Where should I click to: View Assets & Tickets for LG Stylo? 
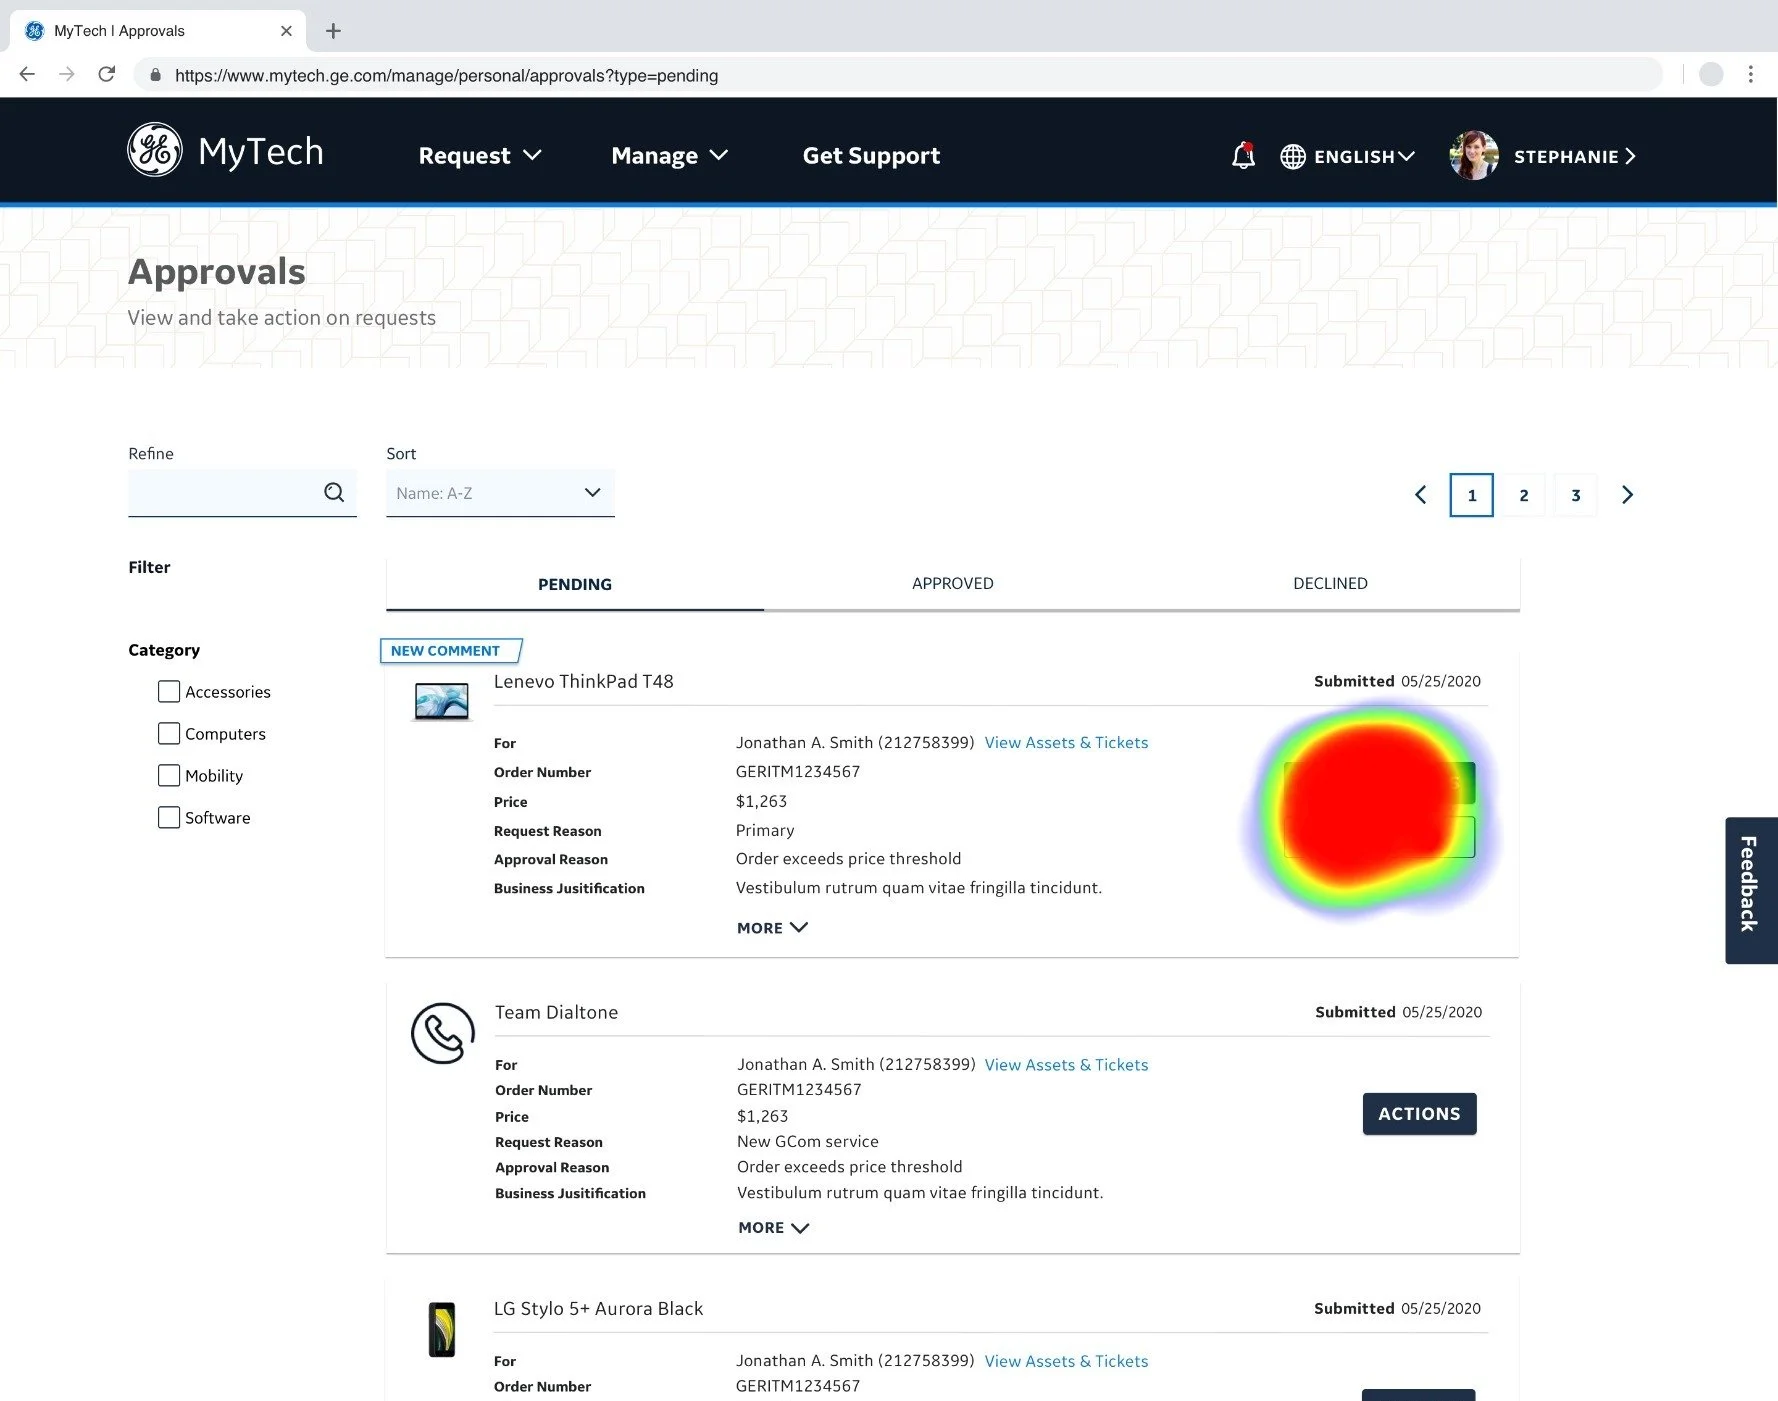pos(1066,1361)
